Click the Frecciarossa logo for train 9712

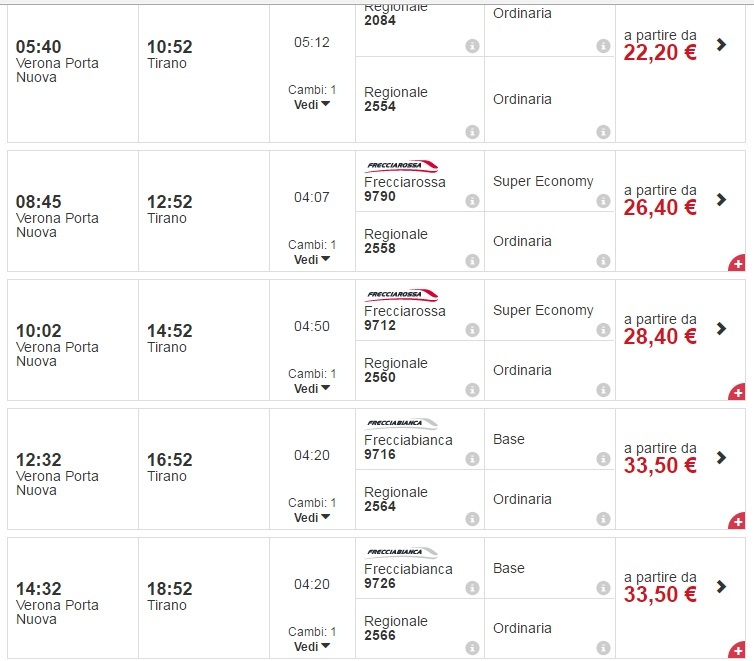point(402,295)
